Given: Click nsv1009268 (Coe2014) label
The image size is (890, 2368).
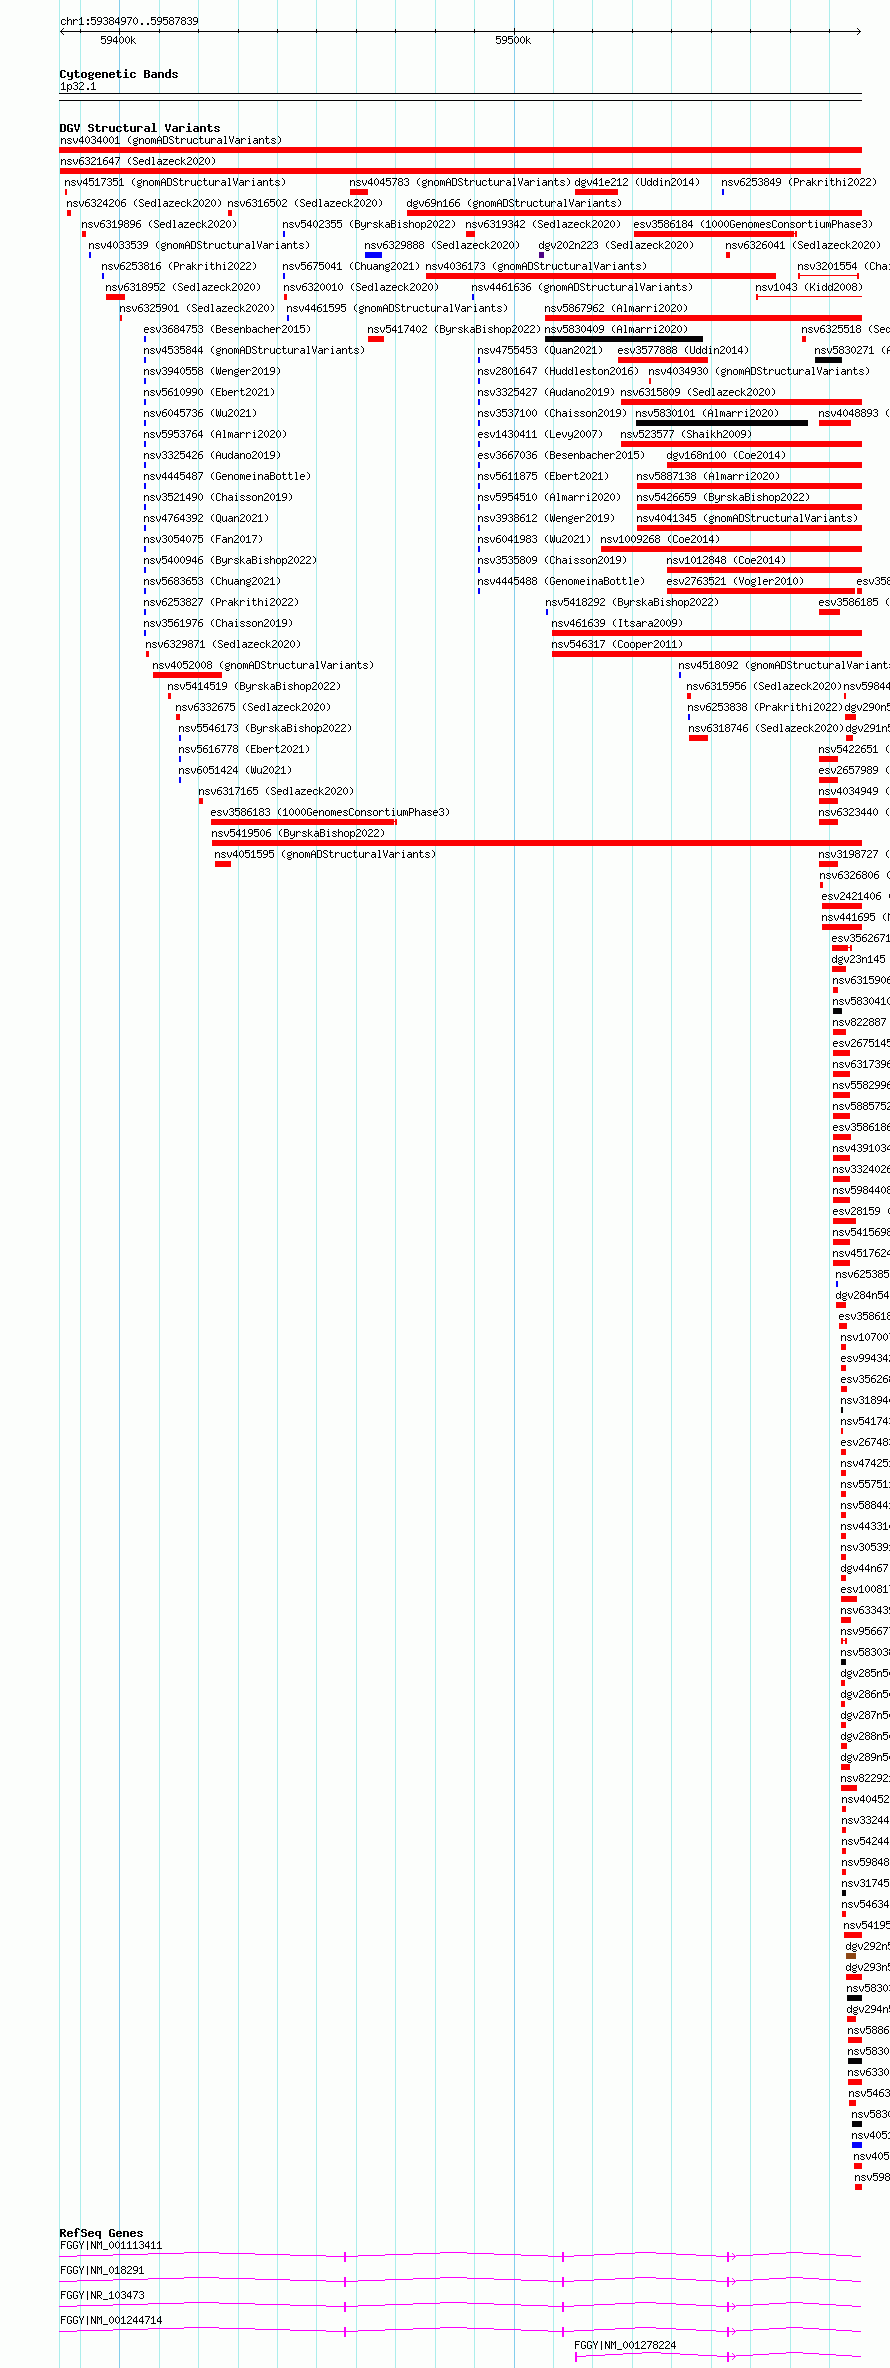Looking at the screenshot, I should pyautogui.click(x=660, y=539).
